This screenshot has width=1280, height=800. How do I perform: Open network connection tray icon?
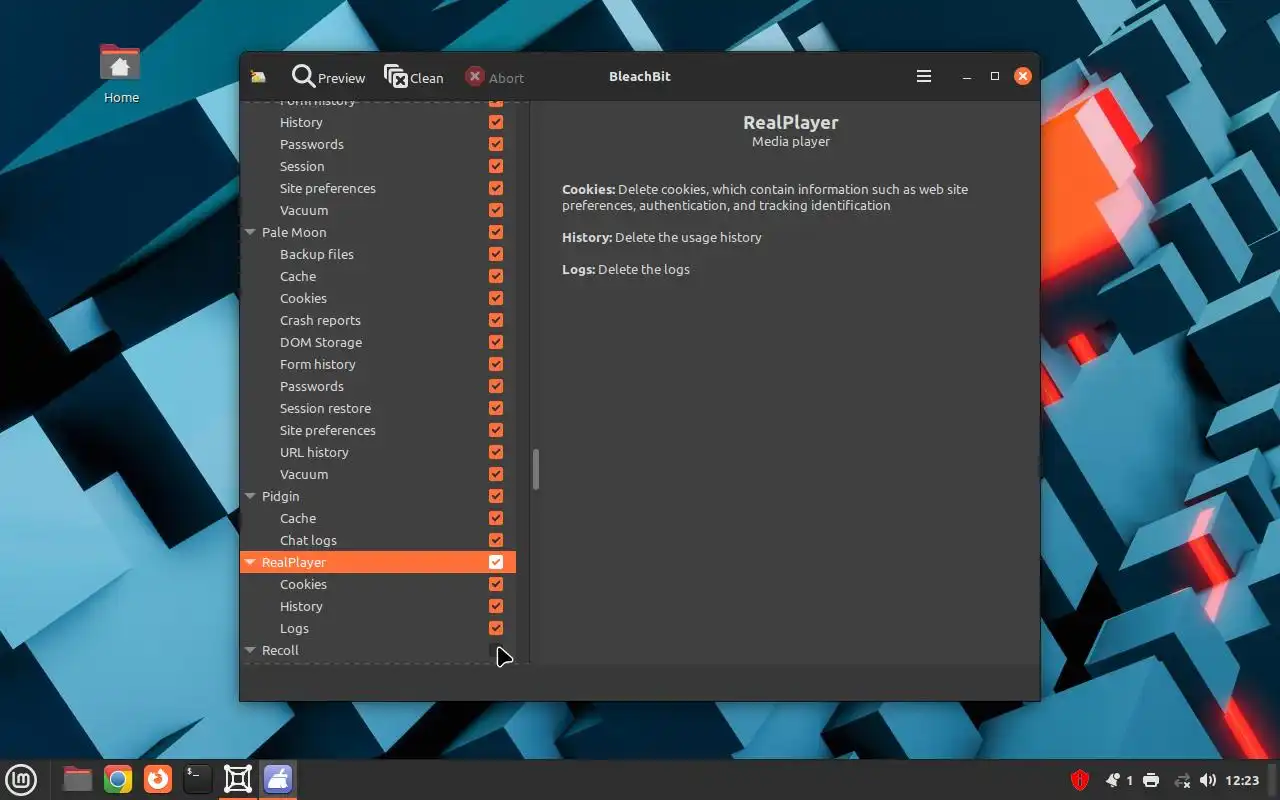[x=1182, y=780]
